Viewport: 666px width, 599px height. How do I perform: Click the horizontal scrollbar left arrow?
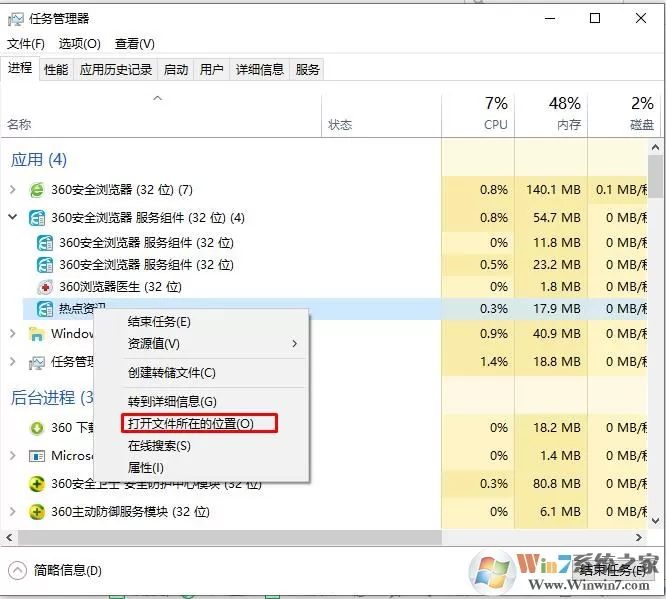[x=9, y=538]
